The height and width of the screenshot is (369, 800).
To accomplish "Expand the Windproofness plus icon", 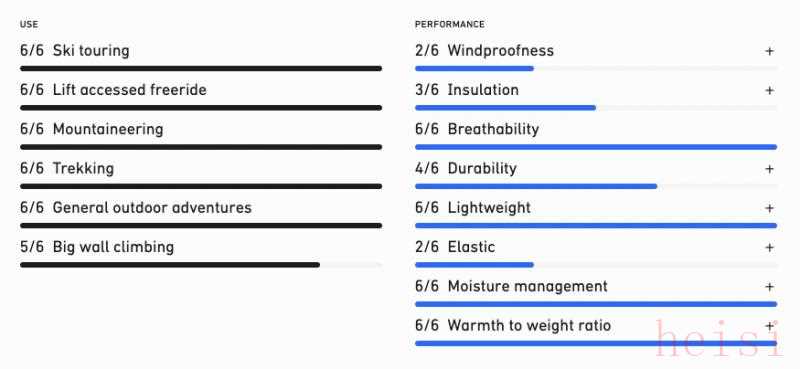I will pos(769,51).
